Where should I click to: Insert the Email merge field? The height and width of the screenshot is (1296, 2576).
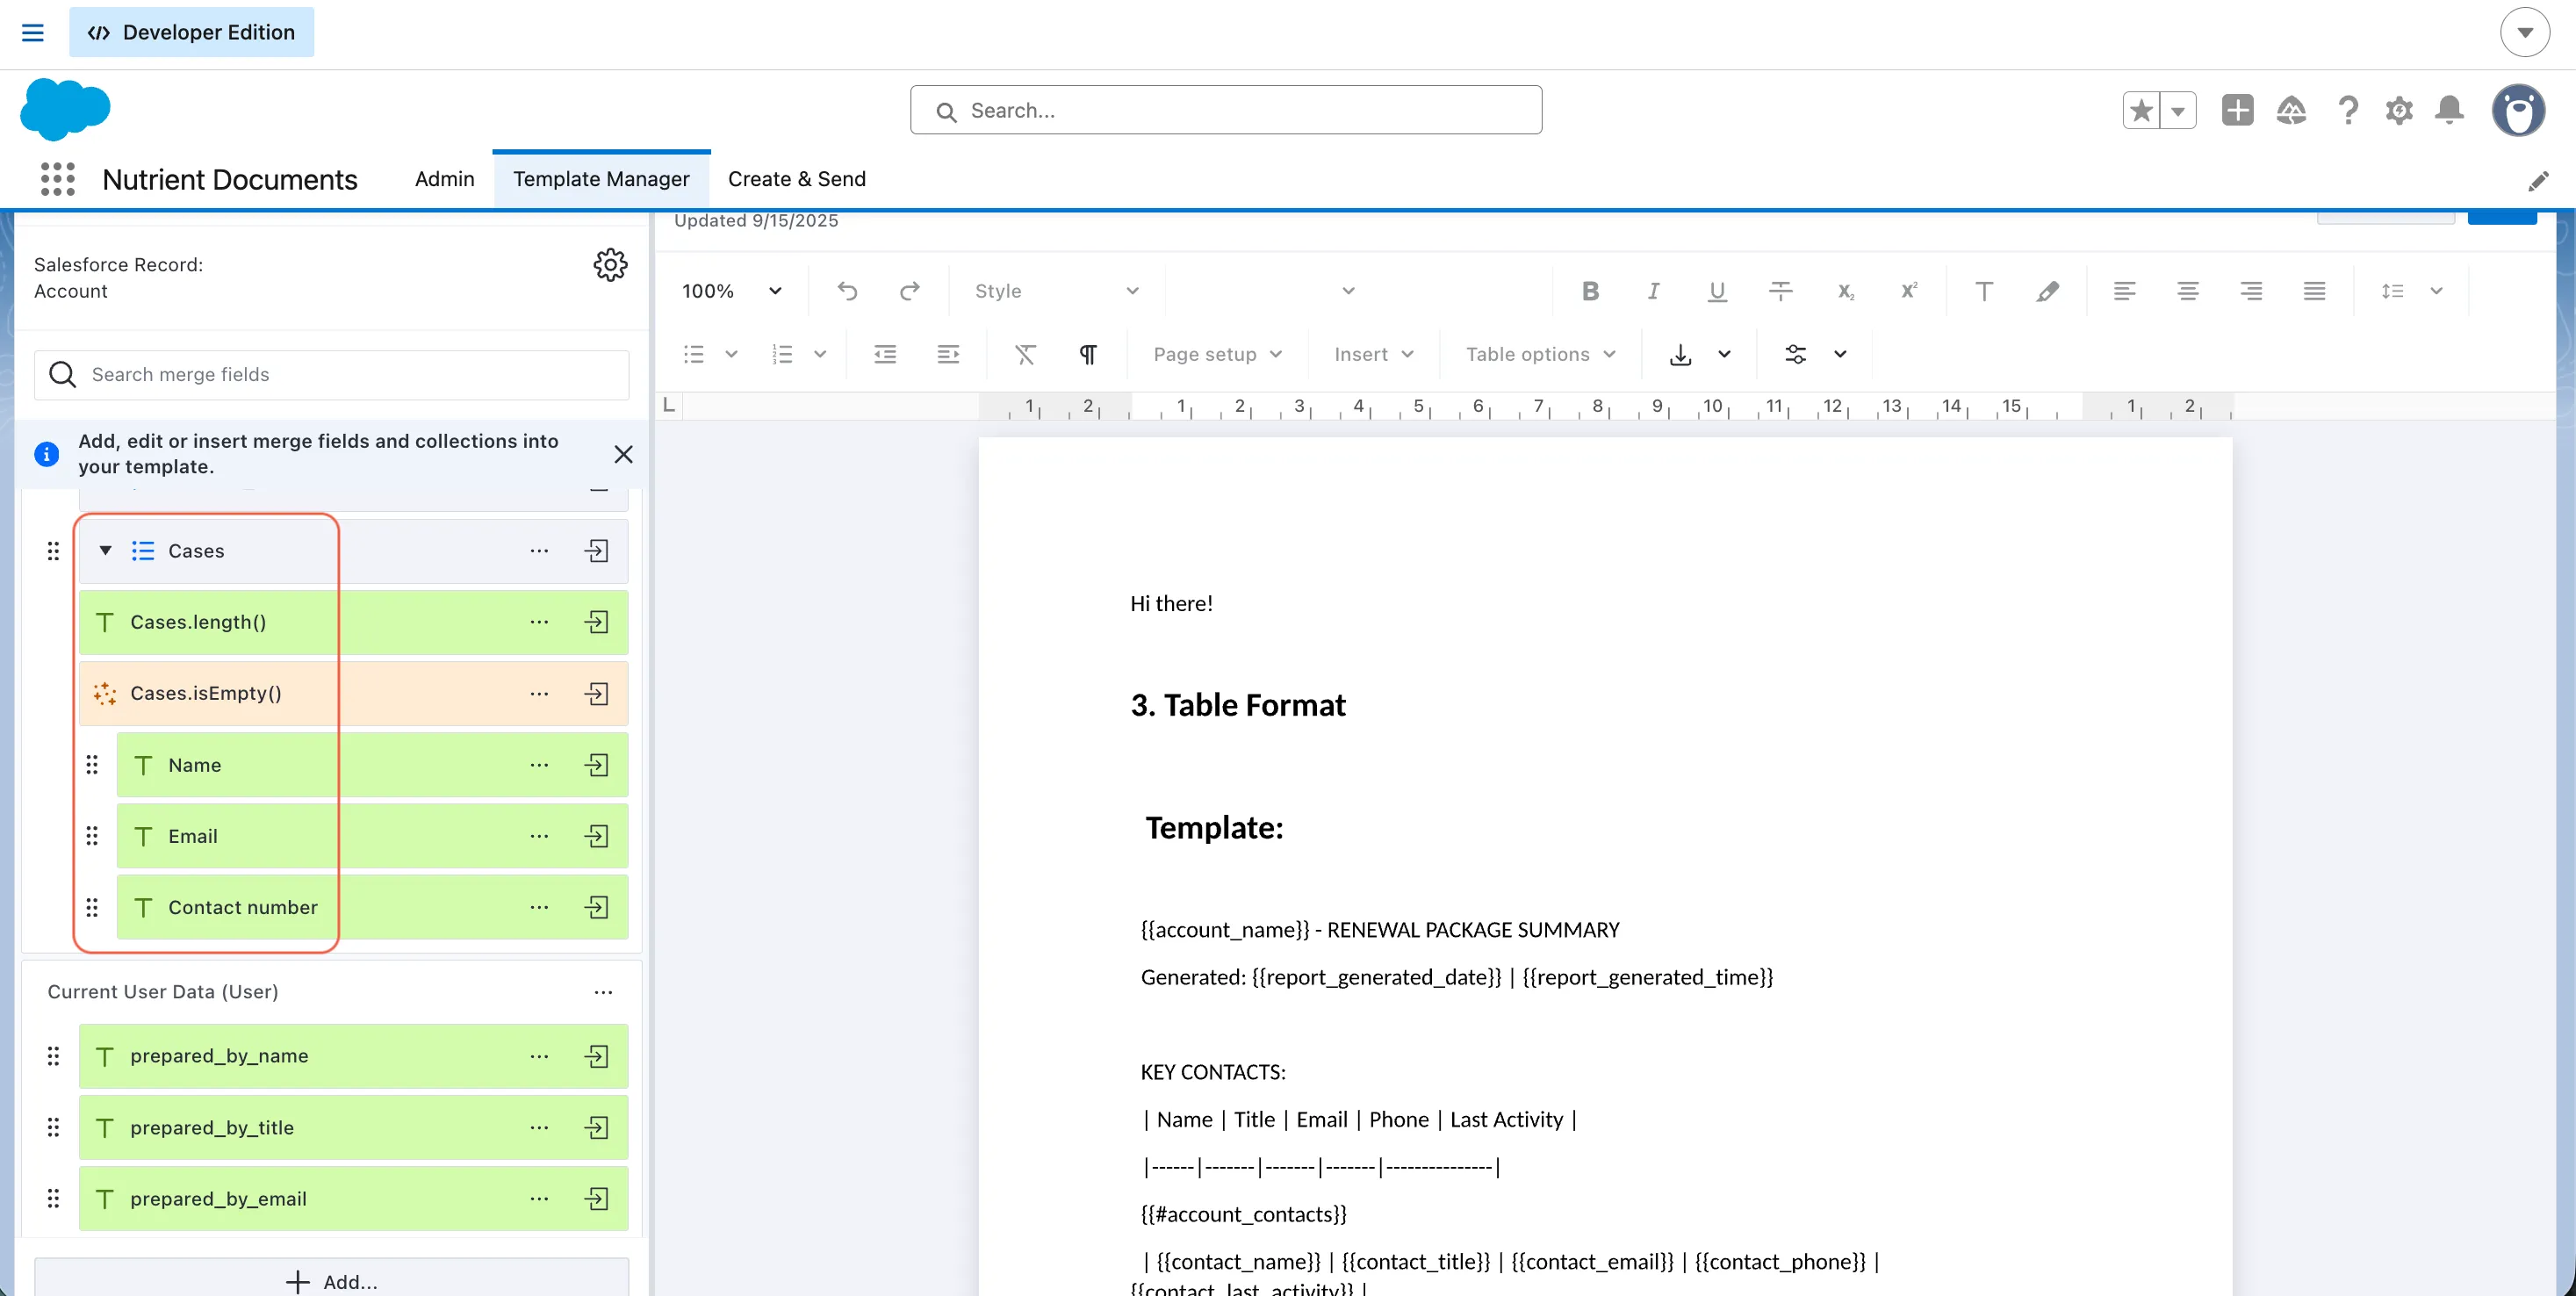(596, 836)
